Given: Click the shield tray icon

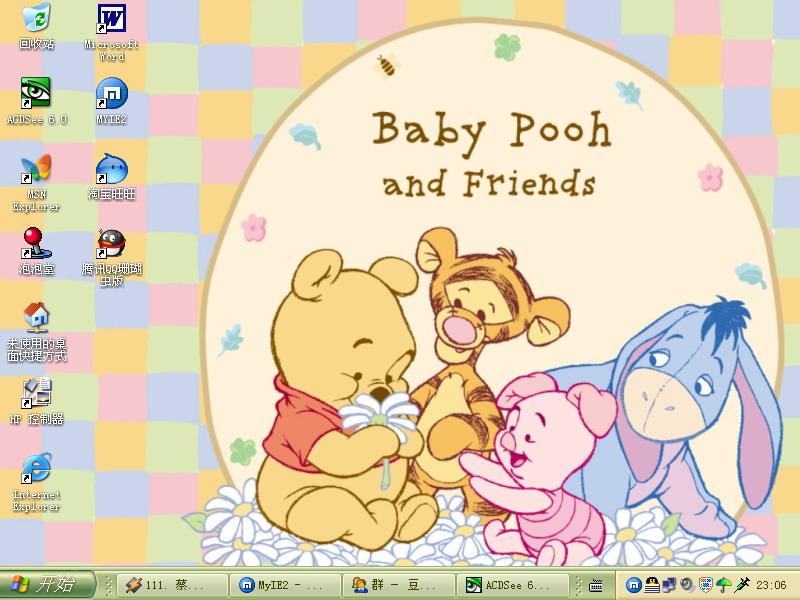Looking at the screenshot, I should [706, 585].
